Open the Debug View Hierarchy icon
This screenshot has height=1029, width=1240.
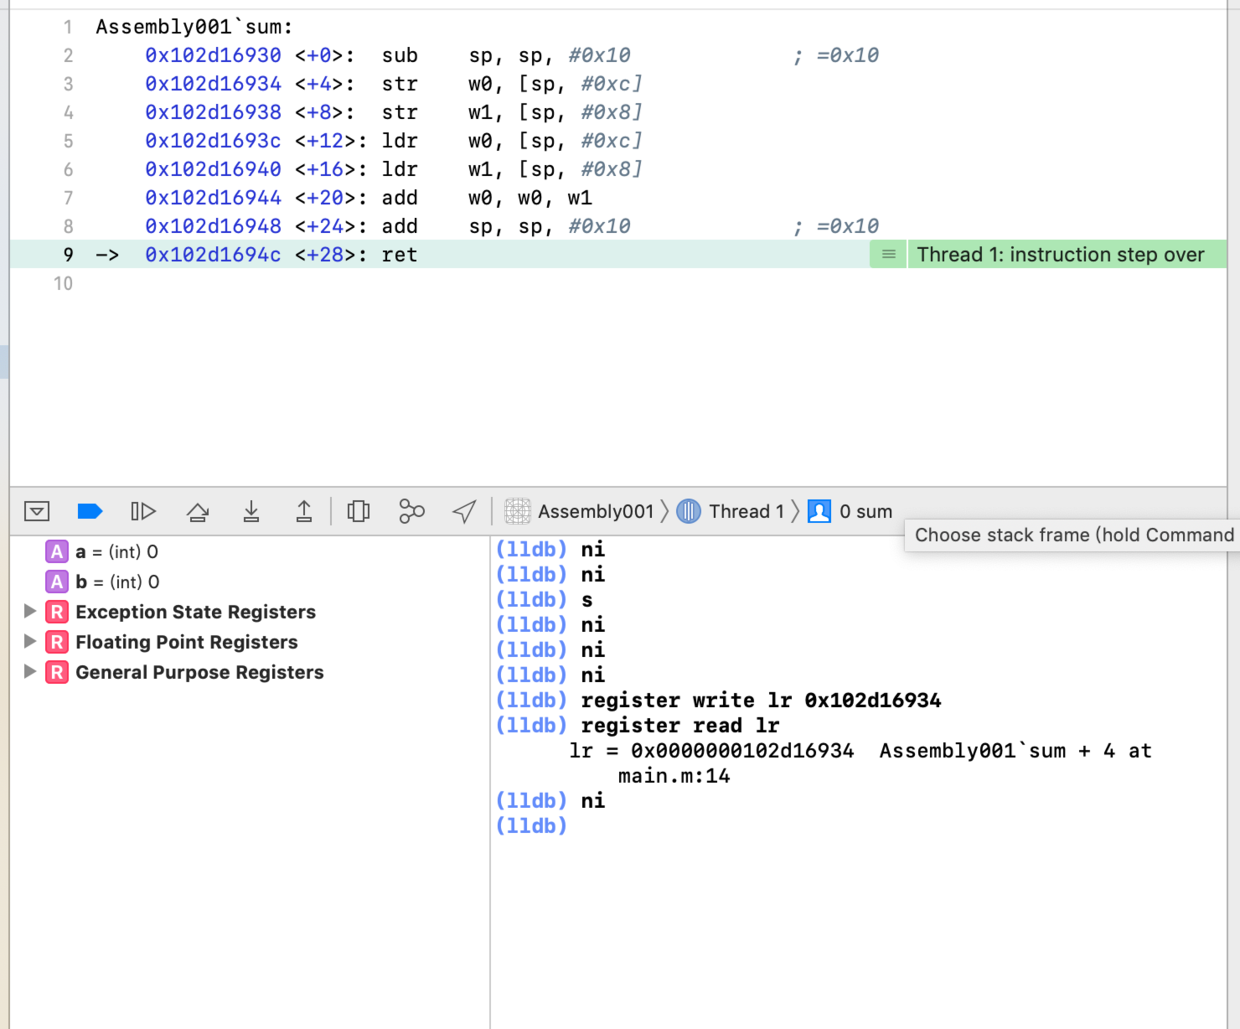[358, 511]
